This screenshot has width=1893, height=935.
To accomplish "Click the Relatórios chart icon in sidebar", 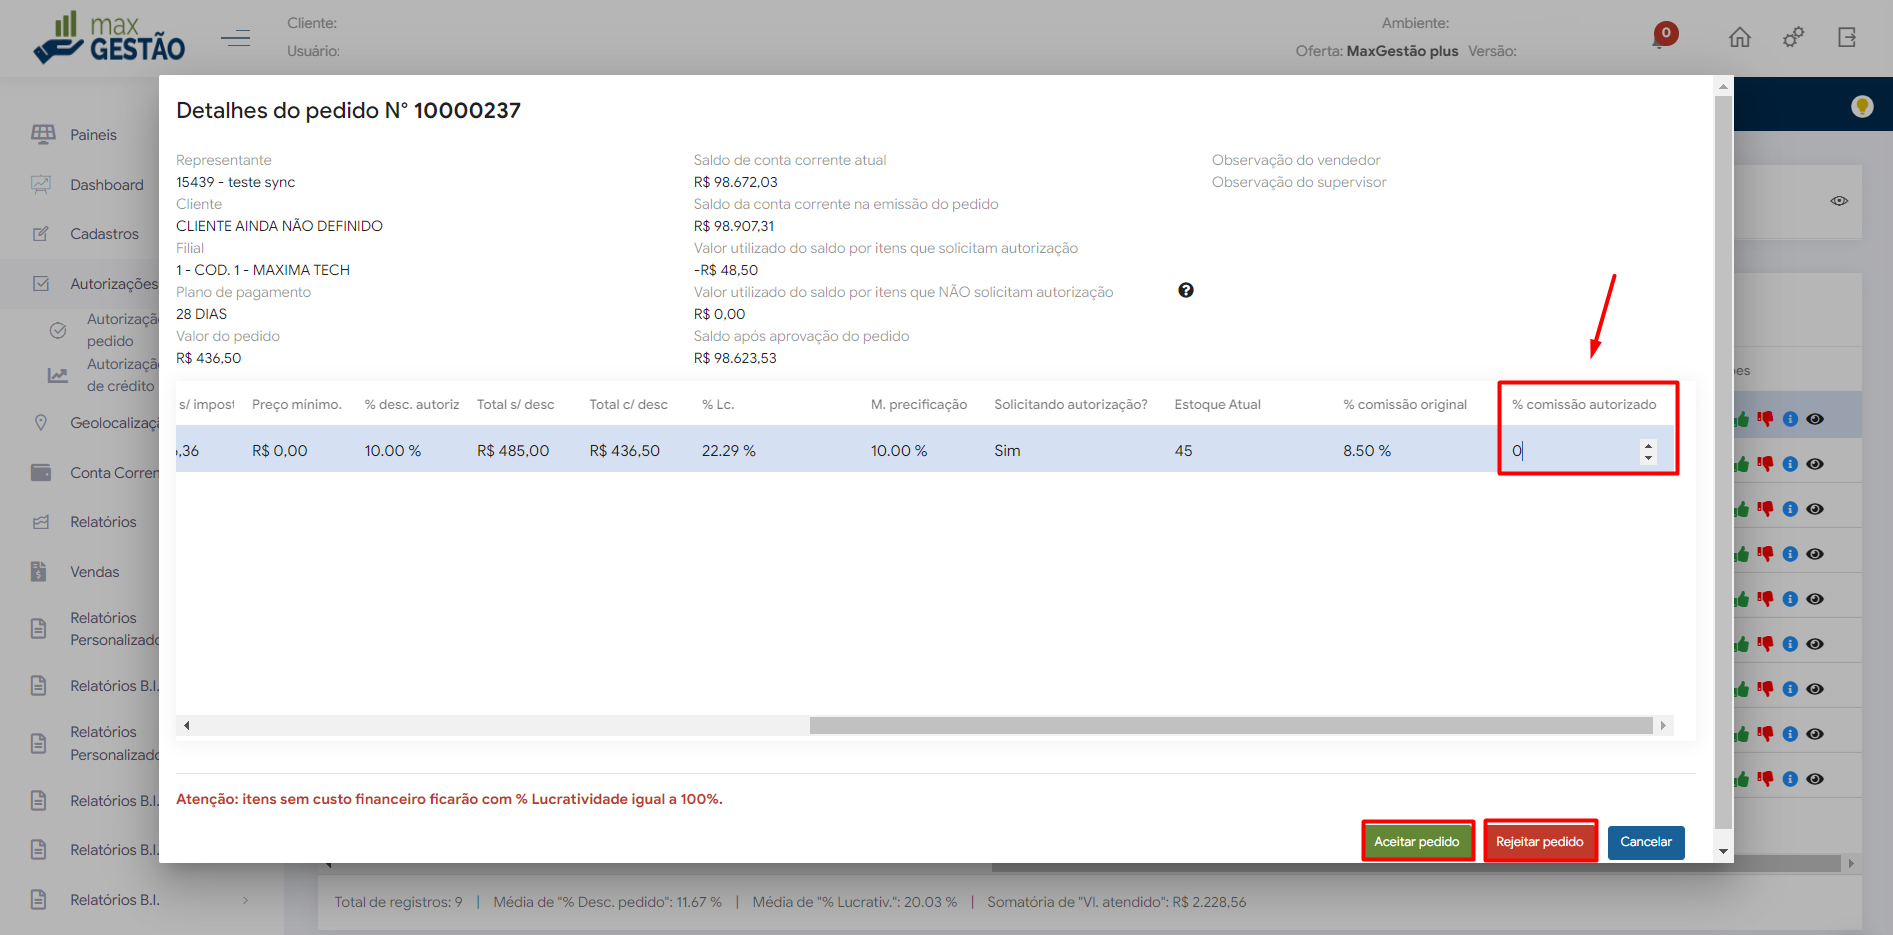I will pyautogui.click(x=41, y=522).
